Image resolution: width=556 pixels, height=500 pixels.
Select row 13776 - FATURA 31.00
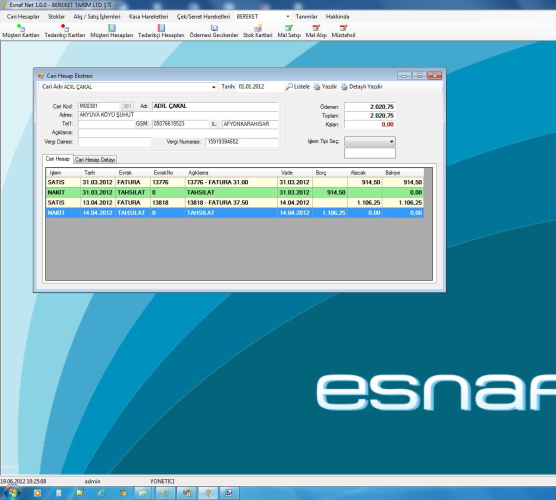(235, 182)
